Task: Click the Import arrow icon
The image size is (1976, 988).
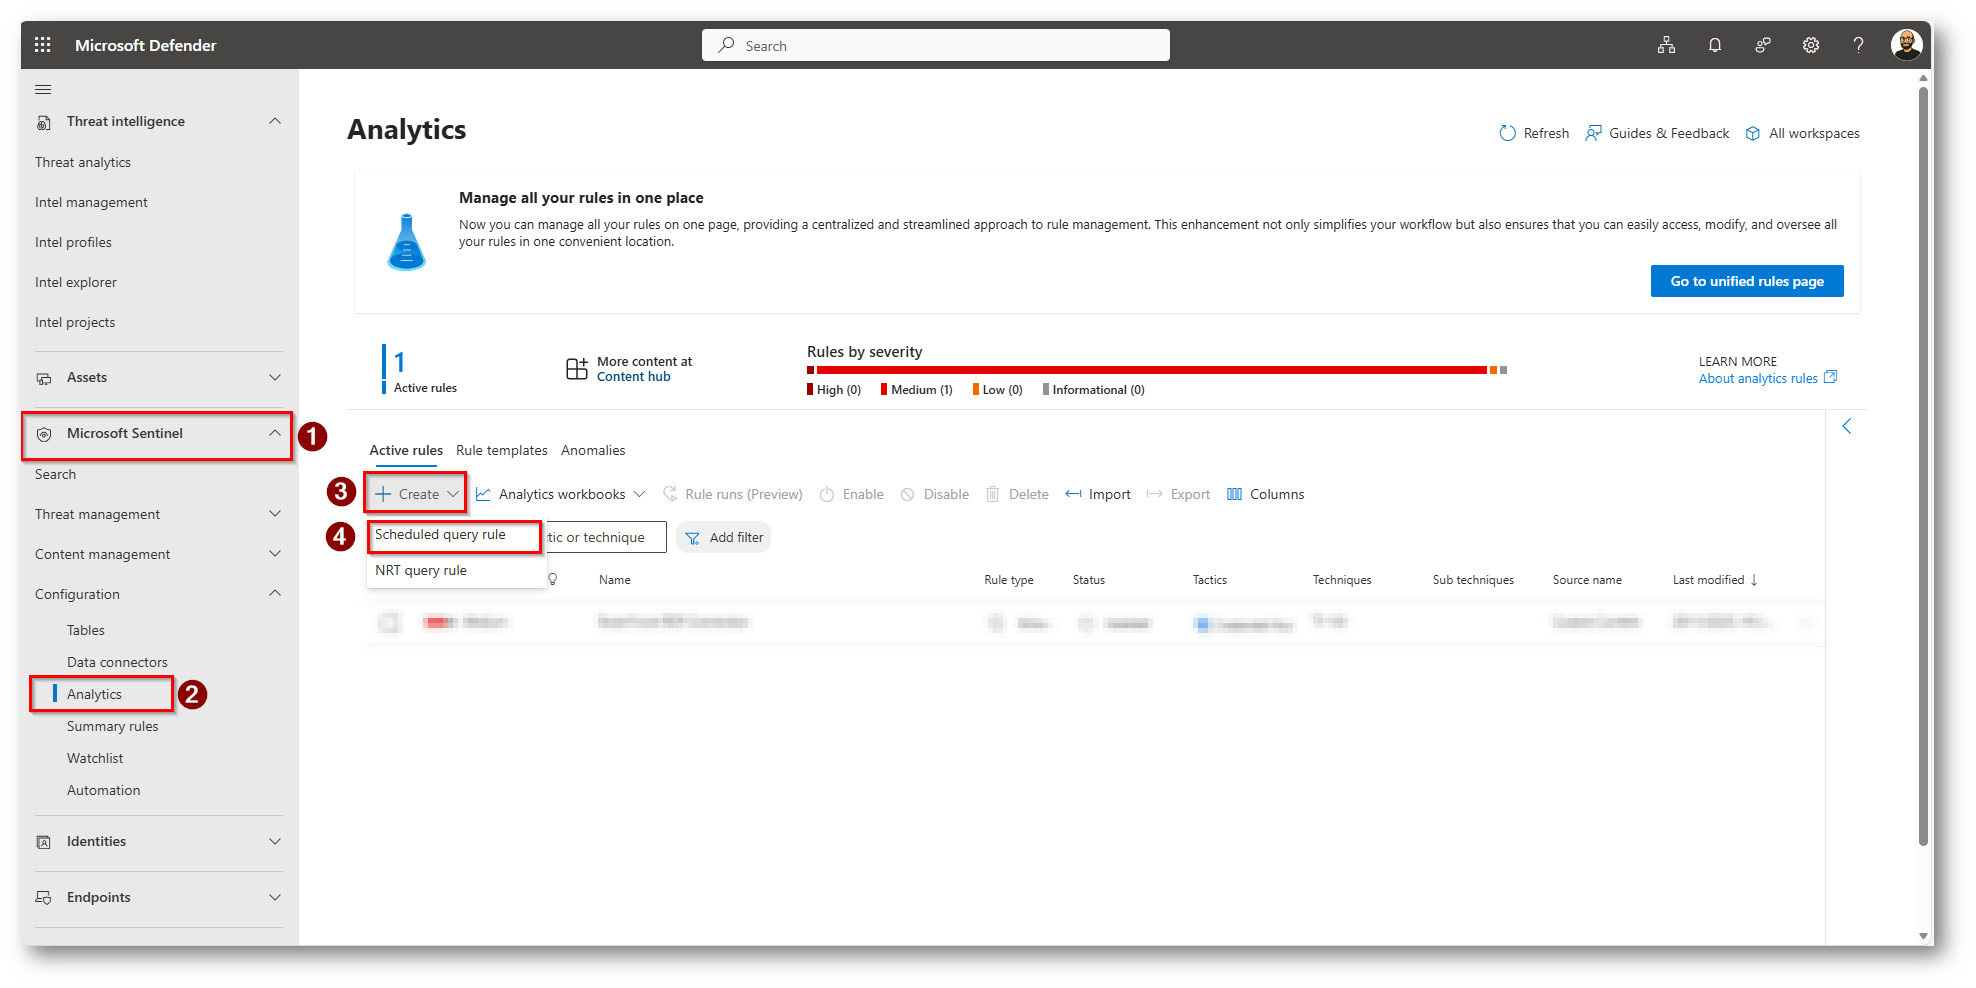Action: point(1073,494)
